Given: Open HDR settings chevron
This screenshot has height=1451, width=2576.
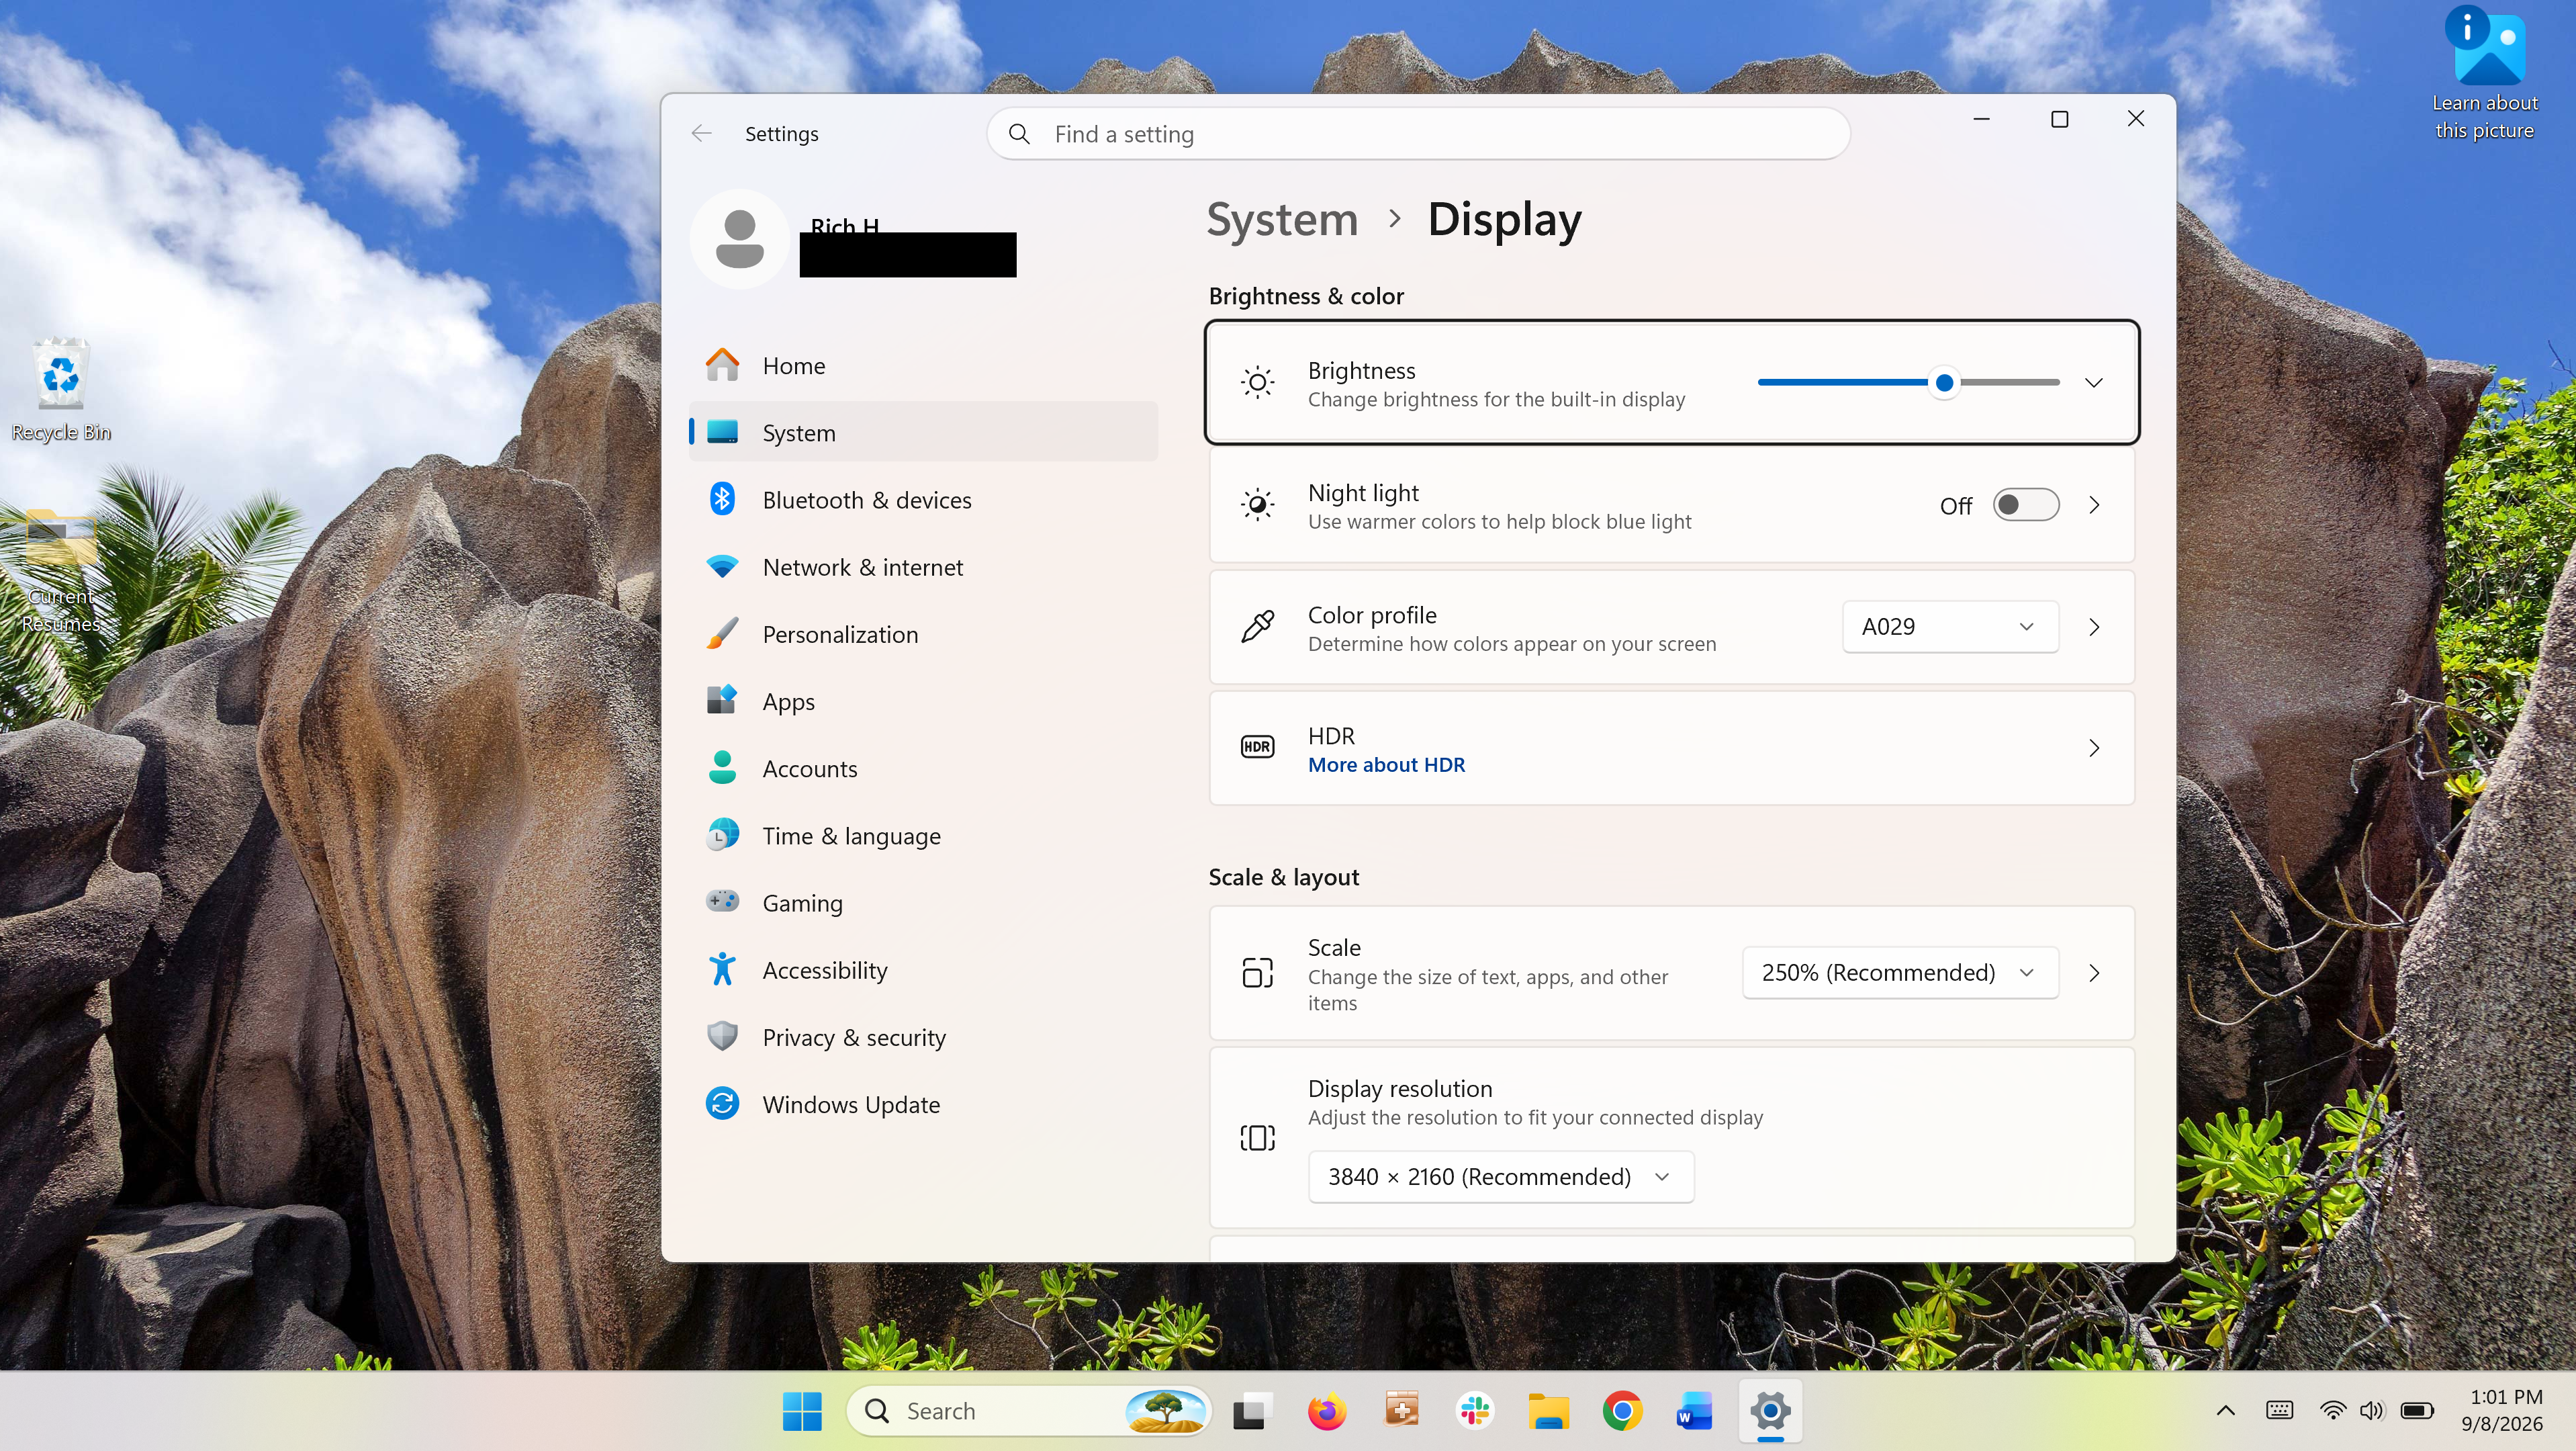Looking at the screenshot, I should tap(2093, 748).
